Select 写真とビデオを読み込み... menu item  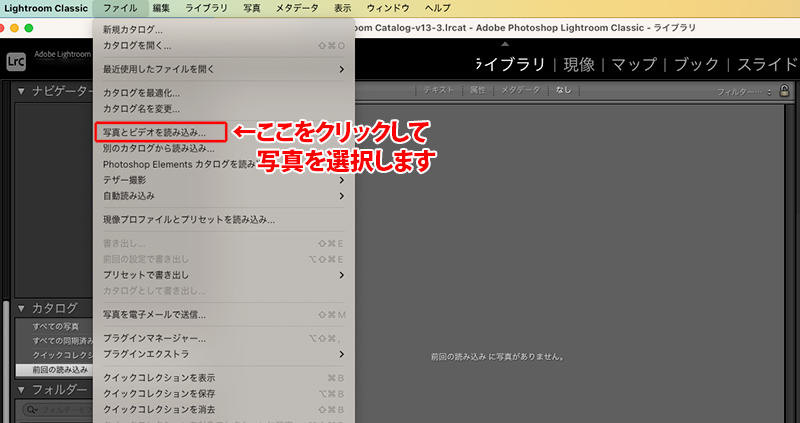point(160,133)
